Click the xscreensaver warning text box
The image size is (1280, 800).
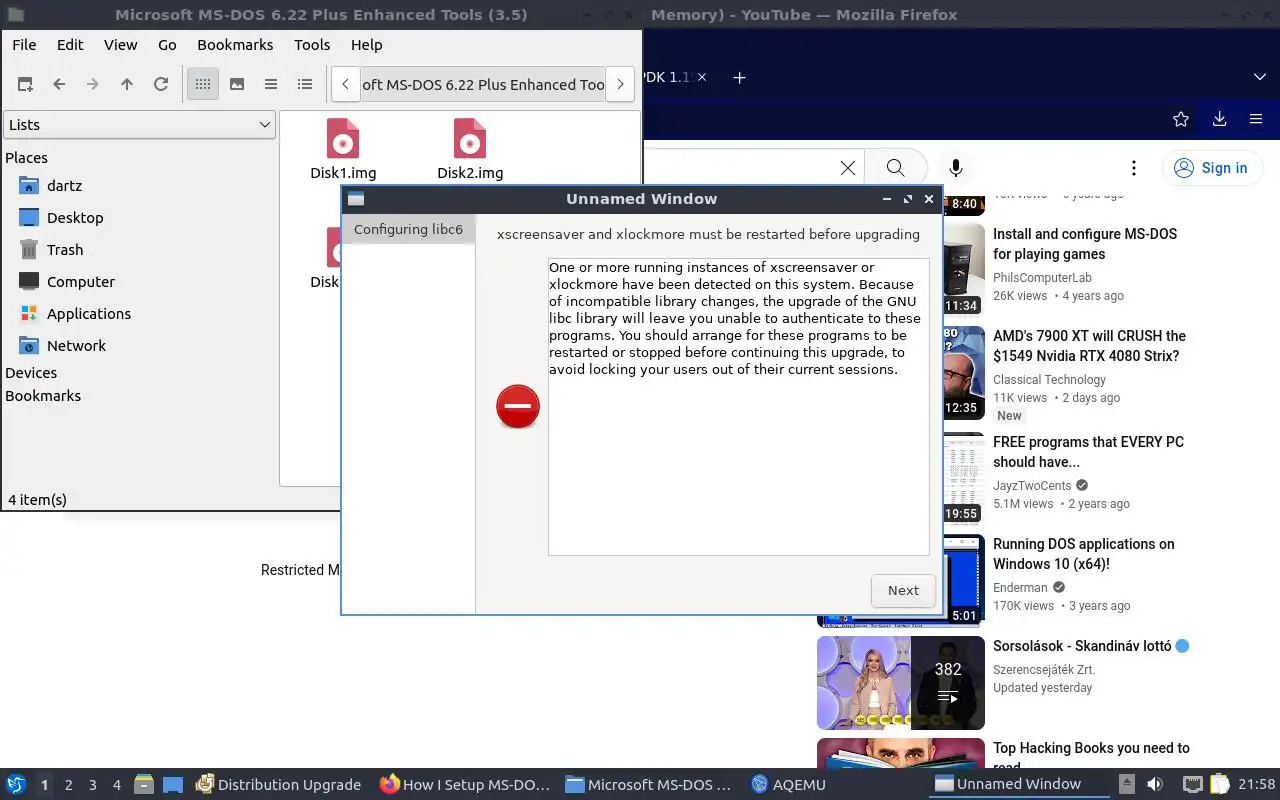738,407
